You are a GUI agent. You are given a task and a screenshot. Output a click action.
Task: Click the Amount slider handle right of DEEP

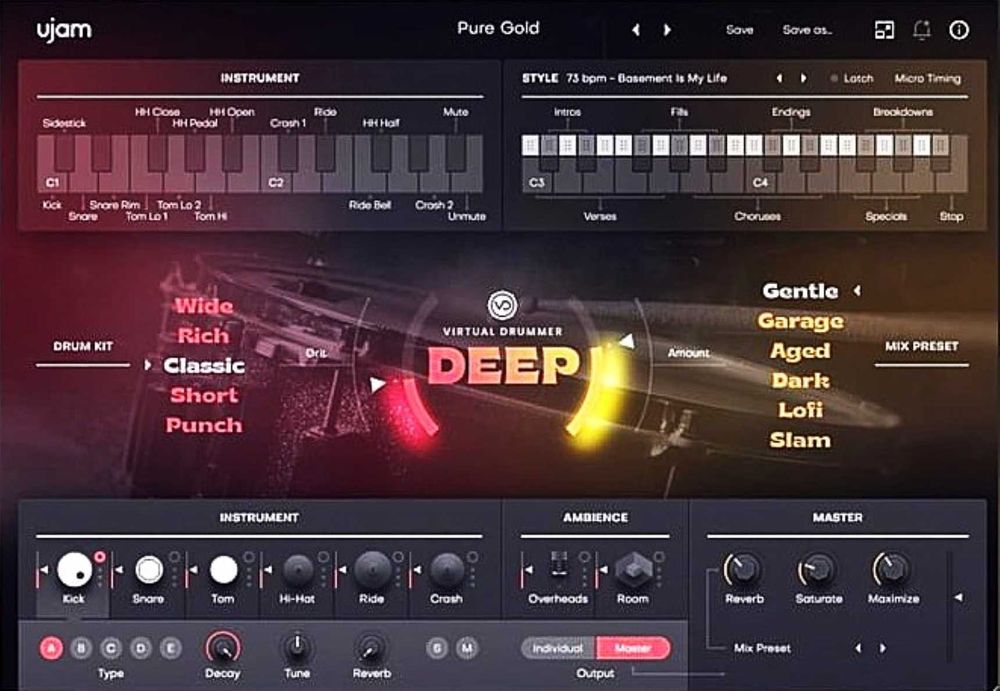627,341
